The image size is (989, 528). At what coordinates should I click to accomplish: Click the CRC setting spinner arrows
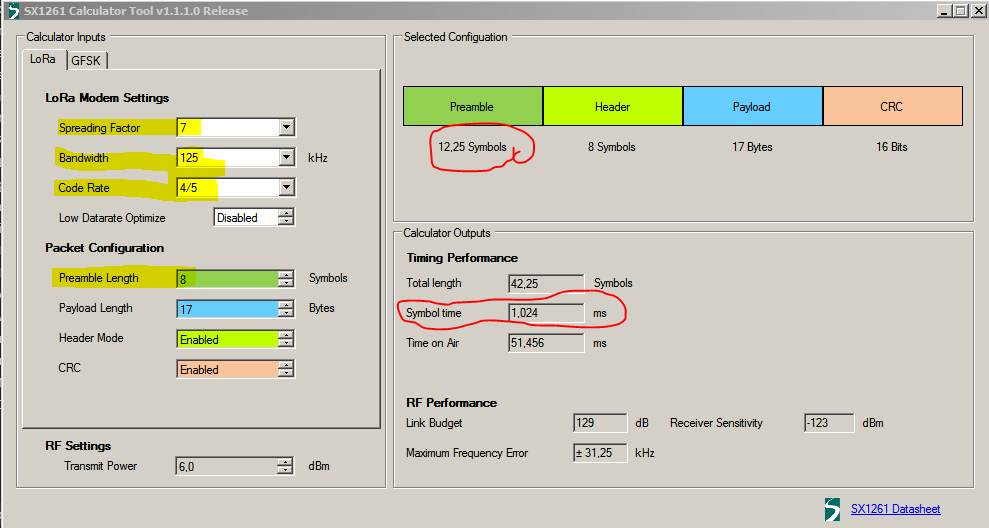286,369
